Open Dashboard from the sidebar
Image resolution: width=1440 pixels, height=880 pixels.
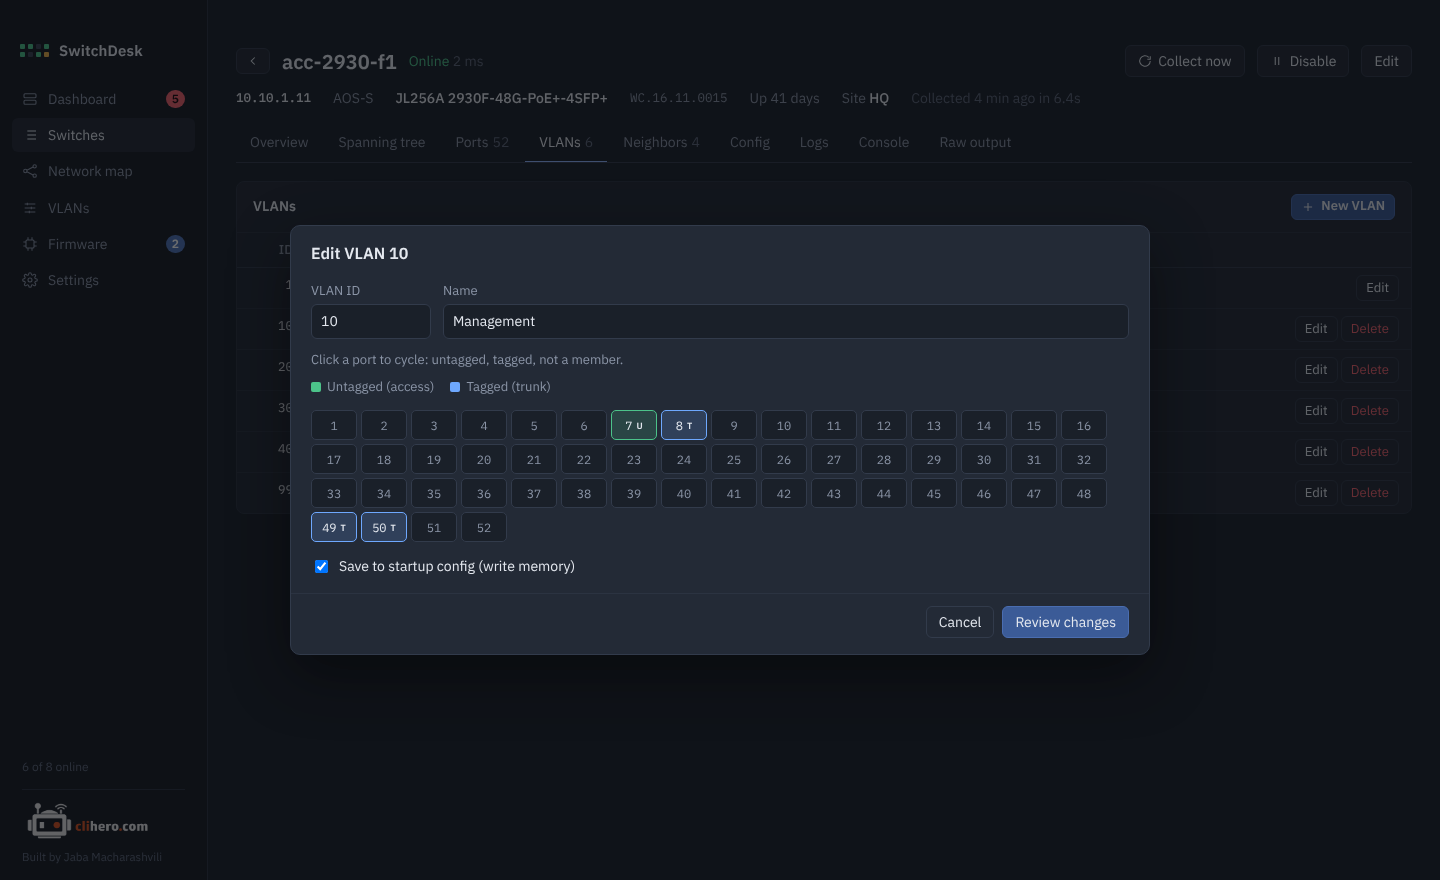click(104, 99)
